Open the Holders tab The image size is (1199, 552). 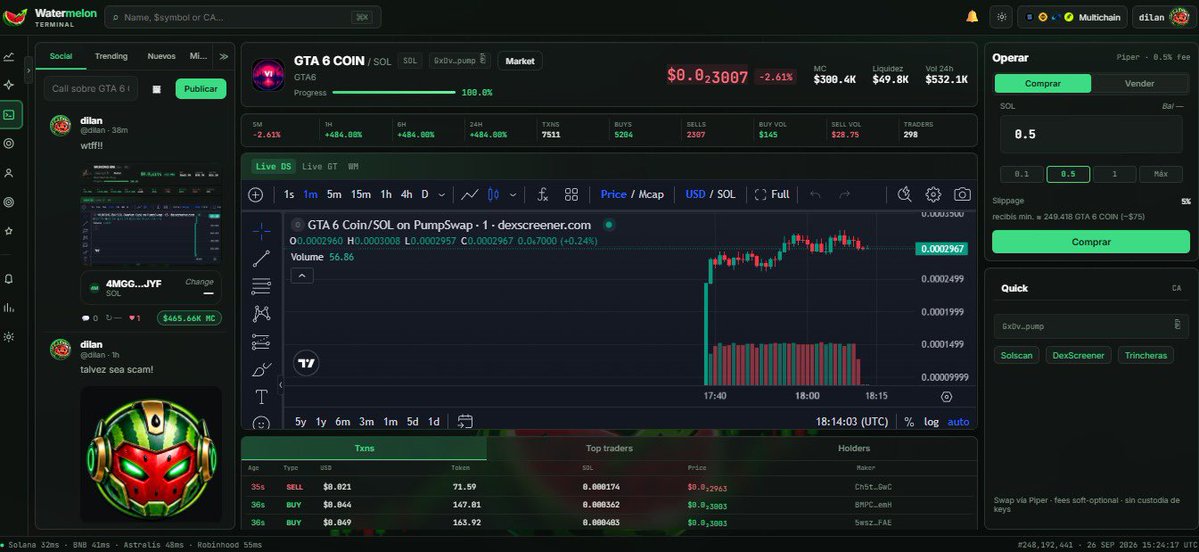pyautogui.click(x=854, y=449)
